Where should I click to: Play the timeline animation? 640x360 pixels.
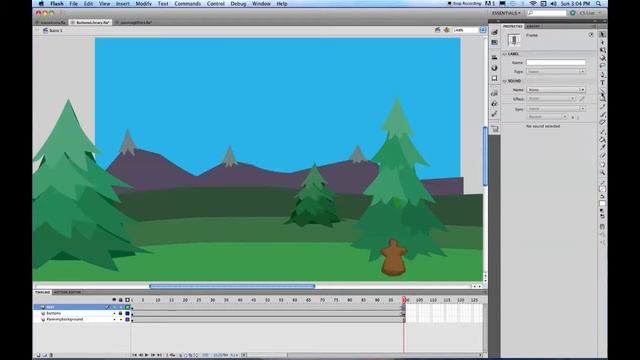[147, 355]
